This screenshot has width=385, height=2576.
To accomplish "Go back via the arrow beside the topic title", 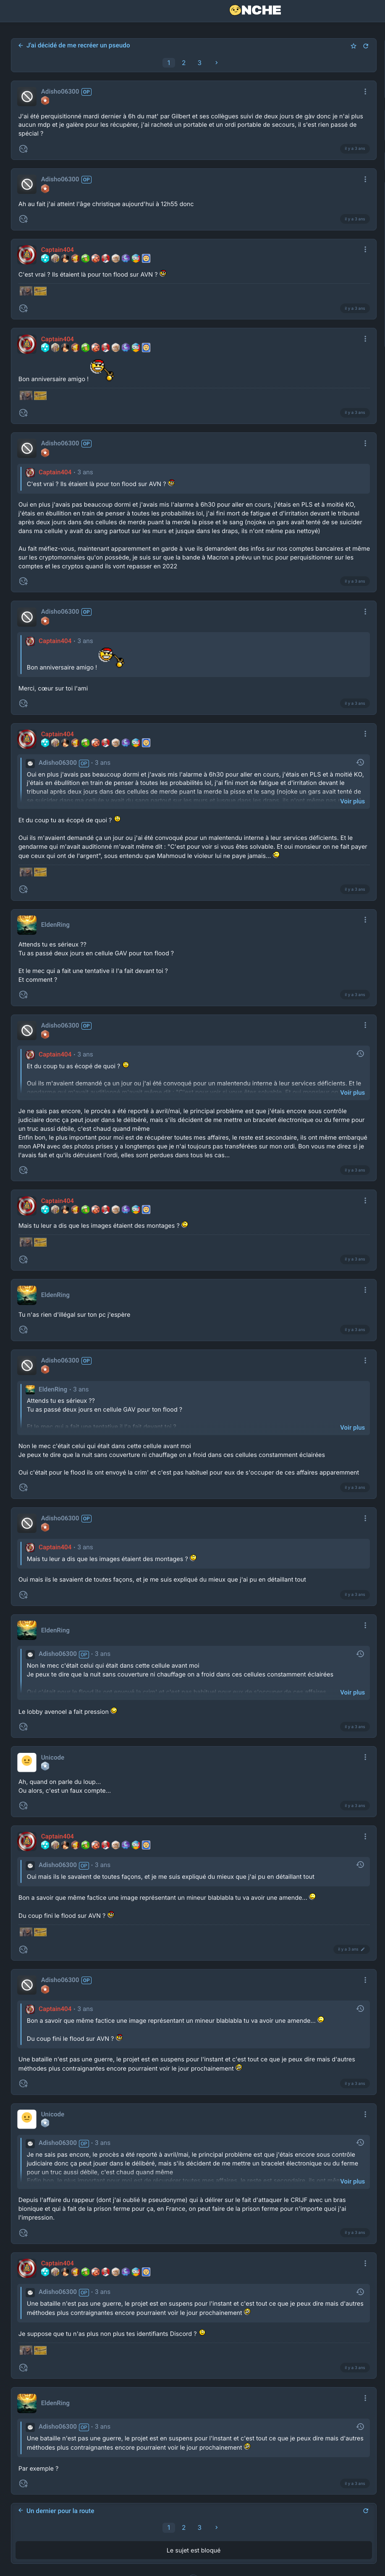I will coord(20,45).
